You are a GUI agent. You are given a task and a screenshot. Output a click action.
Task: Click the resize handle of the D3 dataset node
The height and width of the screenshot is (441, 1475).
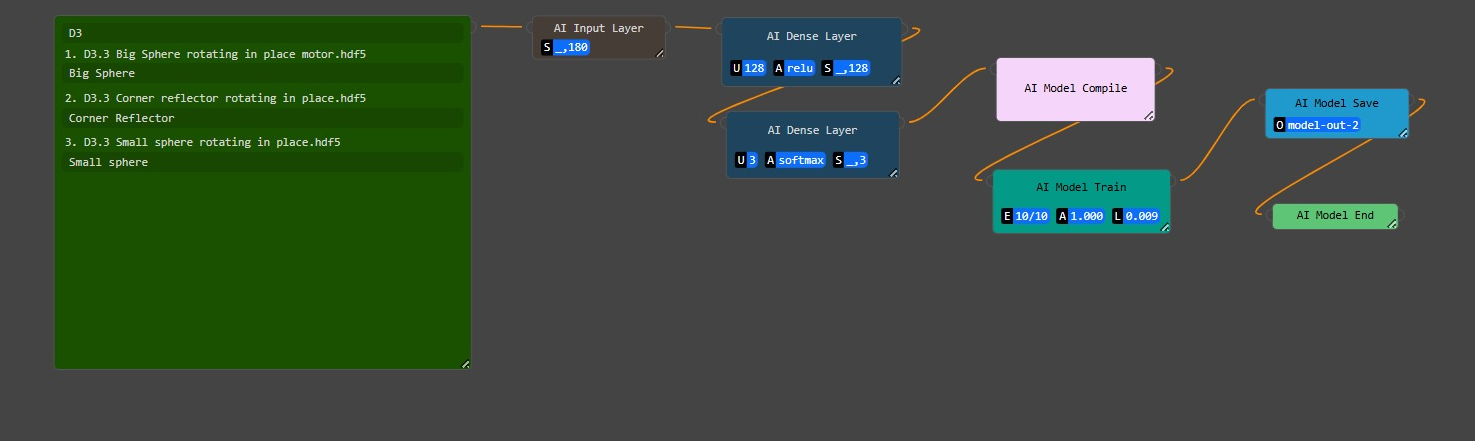(465, 364)
